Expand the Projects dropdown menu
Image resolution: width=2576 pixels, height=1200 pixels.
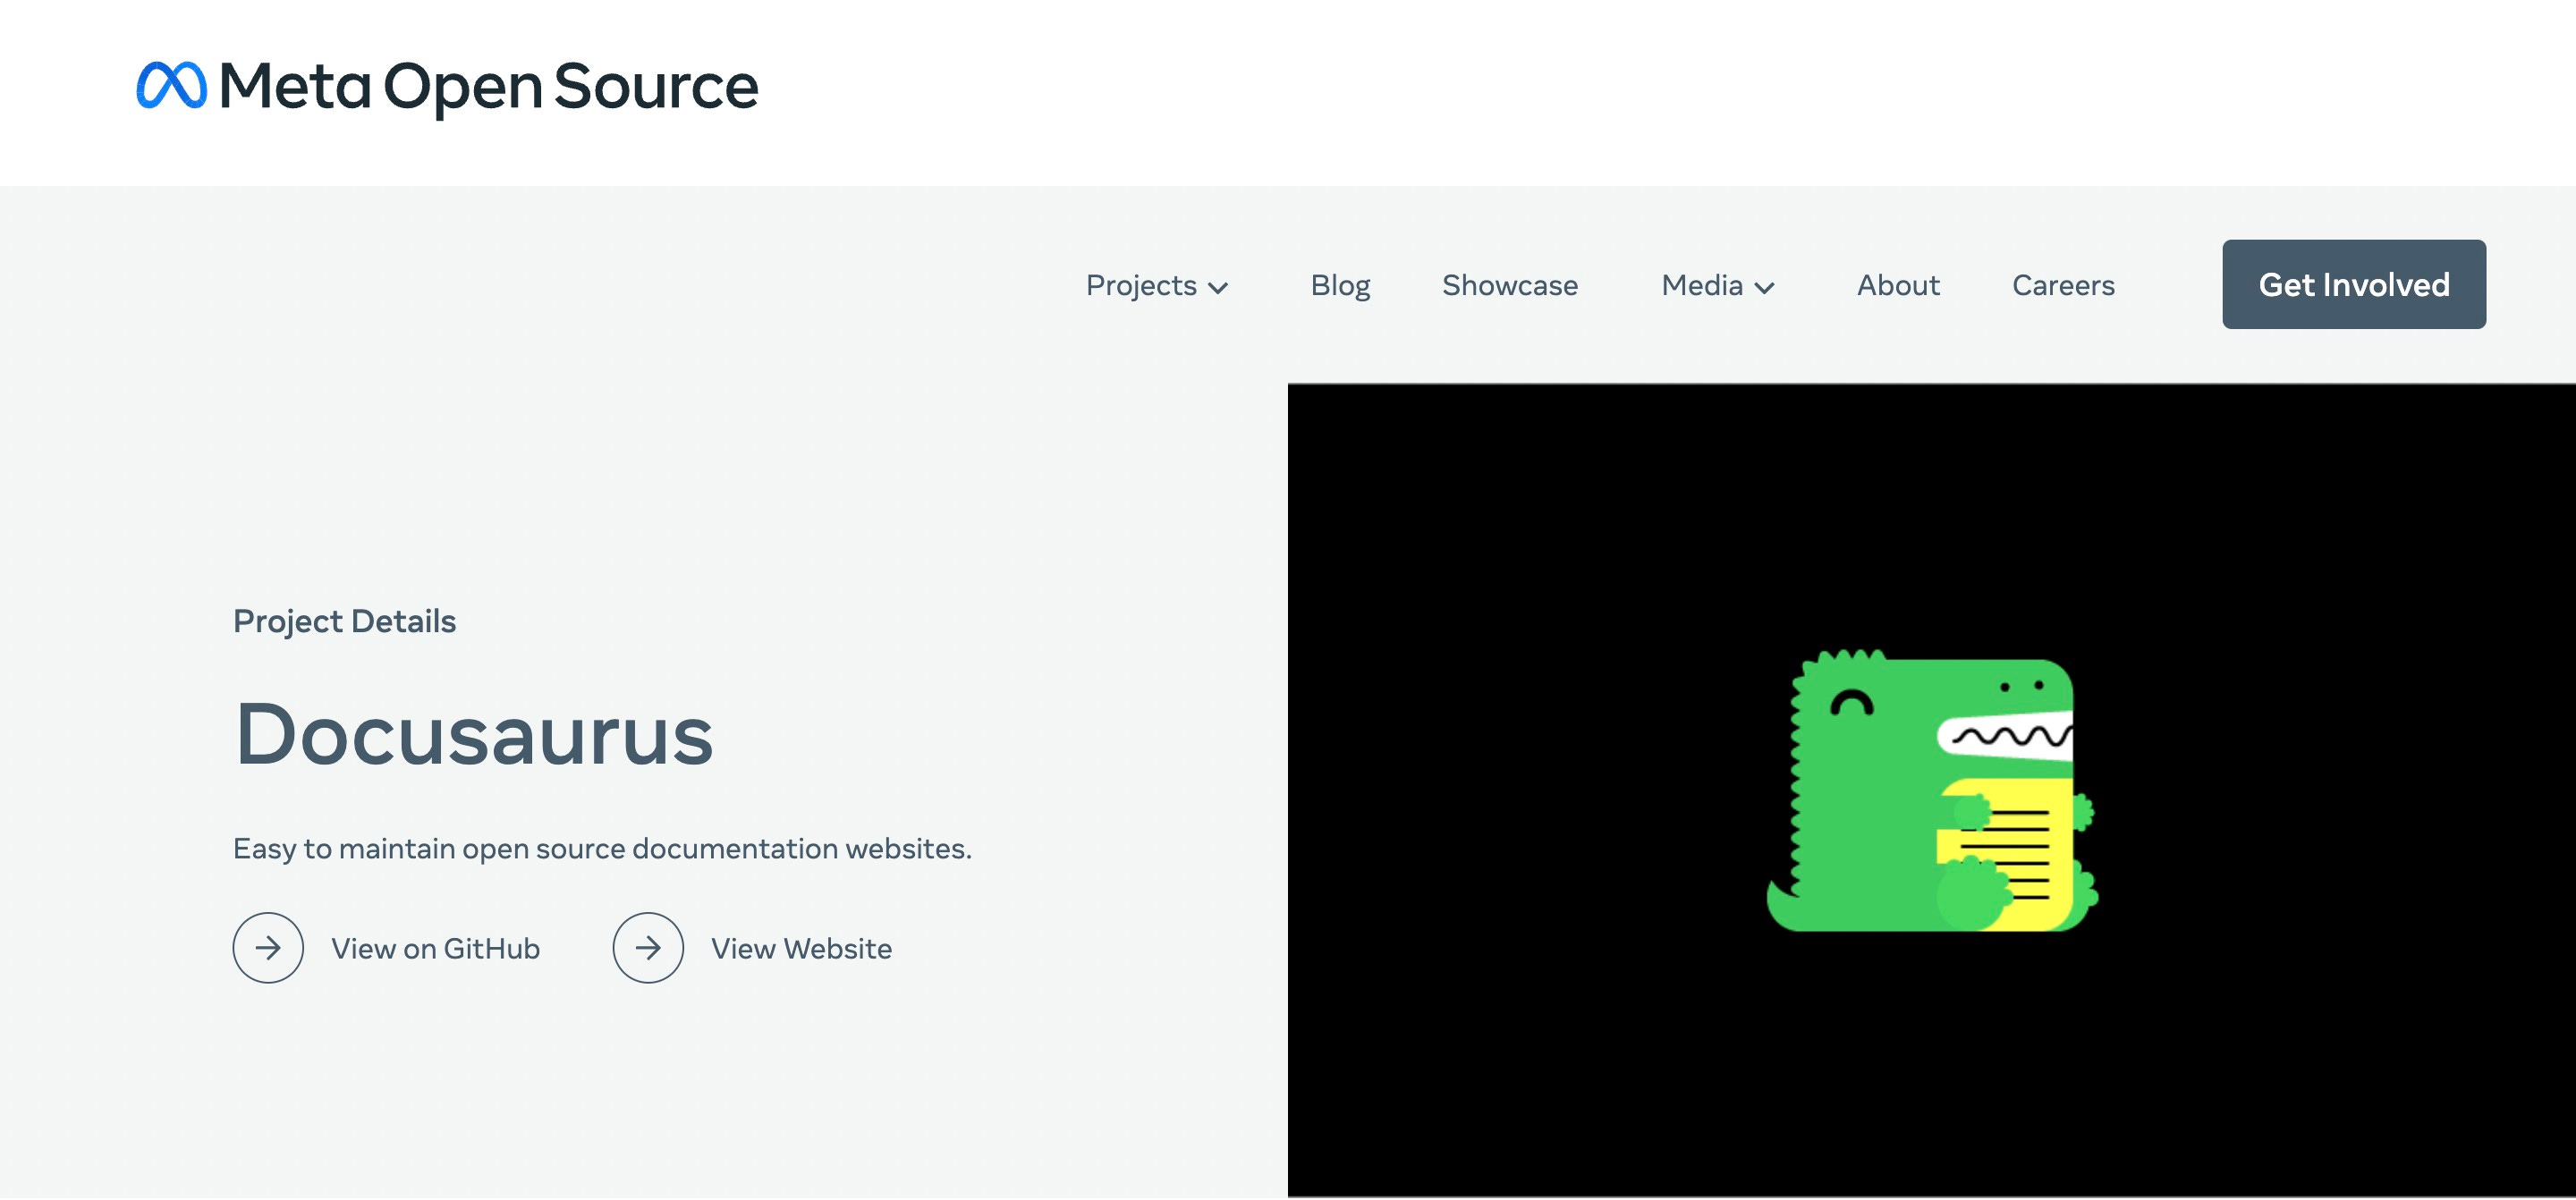point(1156,286)
